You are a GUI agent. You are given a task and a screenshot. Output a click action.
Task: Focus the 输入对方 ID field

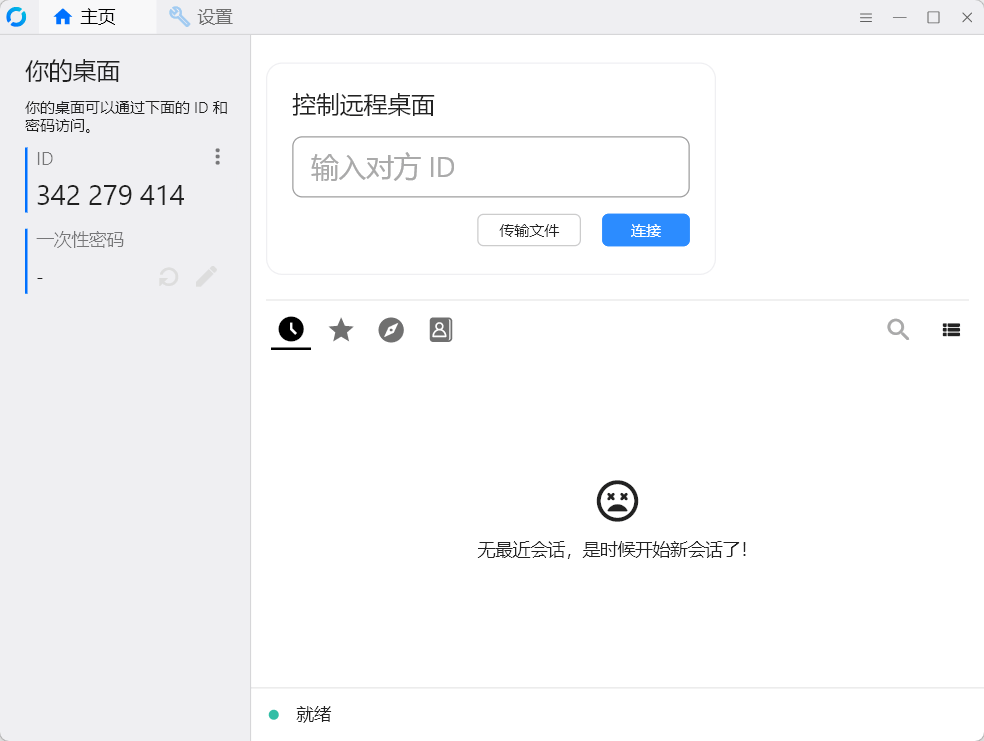pos(490,167)
